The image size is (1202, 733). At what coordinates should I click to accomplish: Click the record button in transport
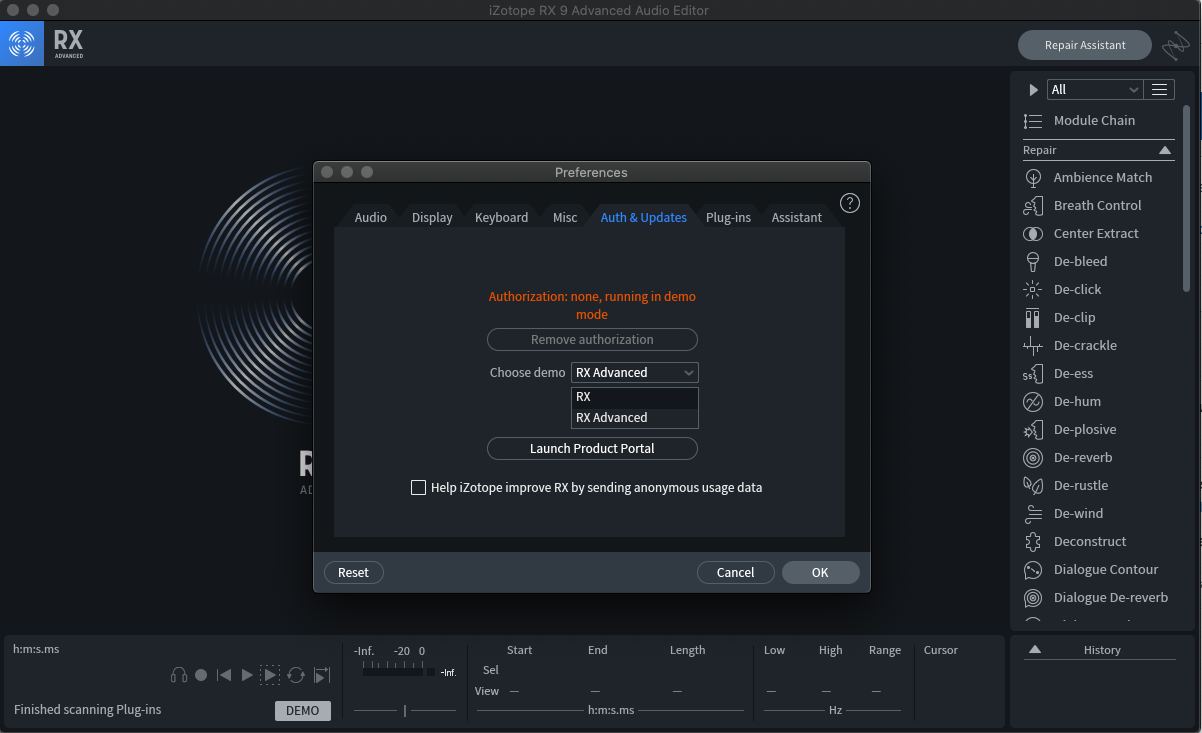tap(201, 675)
